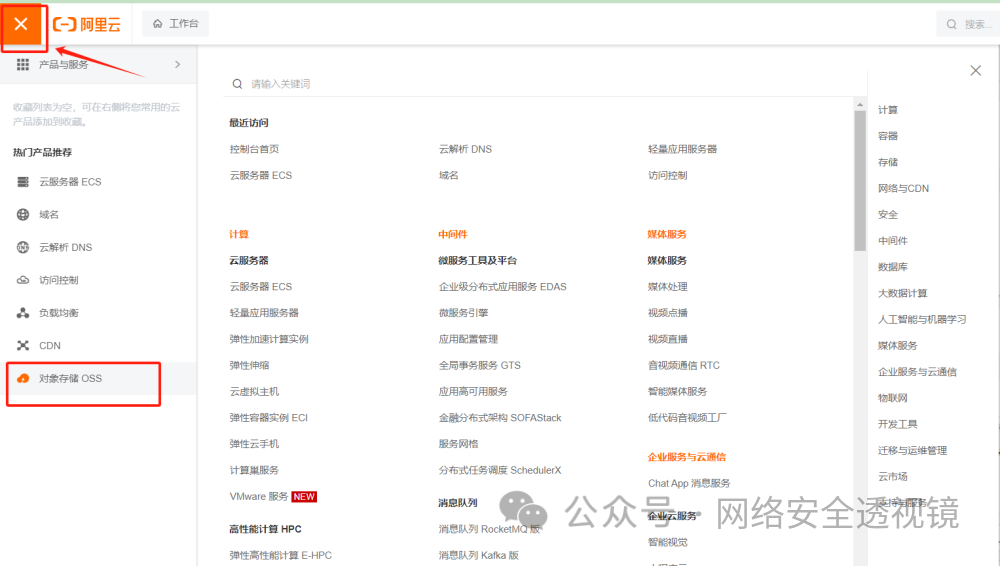Image resolution: width=1000 pixels, height=566 pixels.
Task: Open 弹性高性能计算 E-HPC
Action: click(x=281, y=555)
